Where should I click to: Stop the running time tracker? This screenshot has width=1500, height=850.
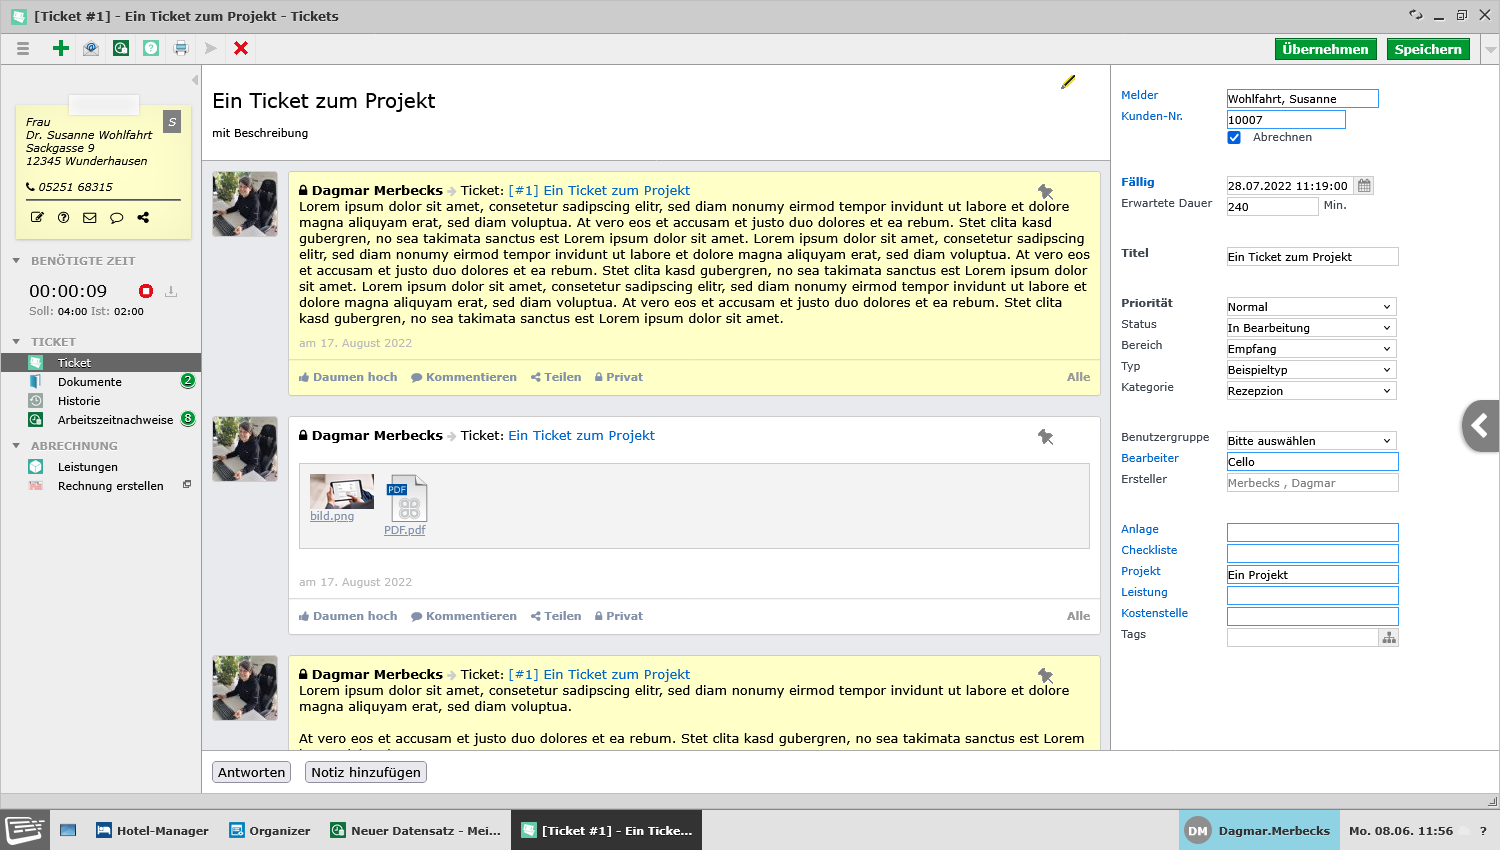tap(146, 291)
